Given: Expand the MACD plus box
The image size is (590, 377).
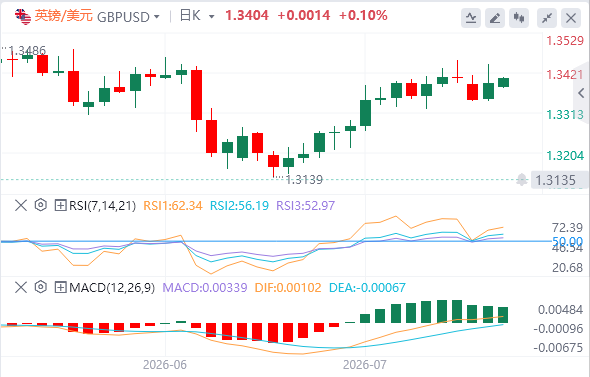Looking at the screenshot, I should [x=60, y=287].
